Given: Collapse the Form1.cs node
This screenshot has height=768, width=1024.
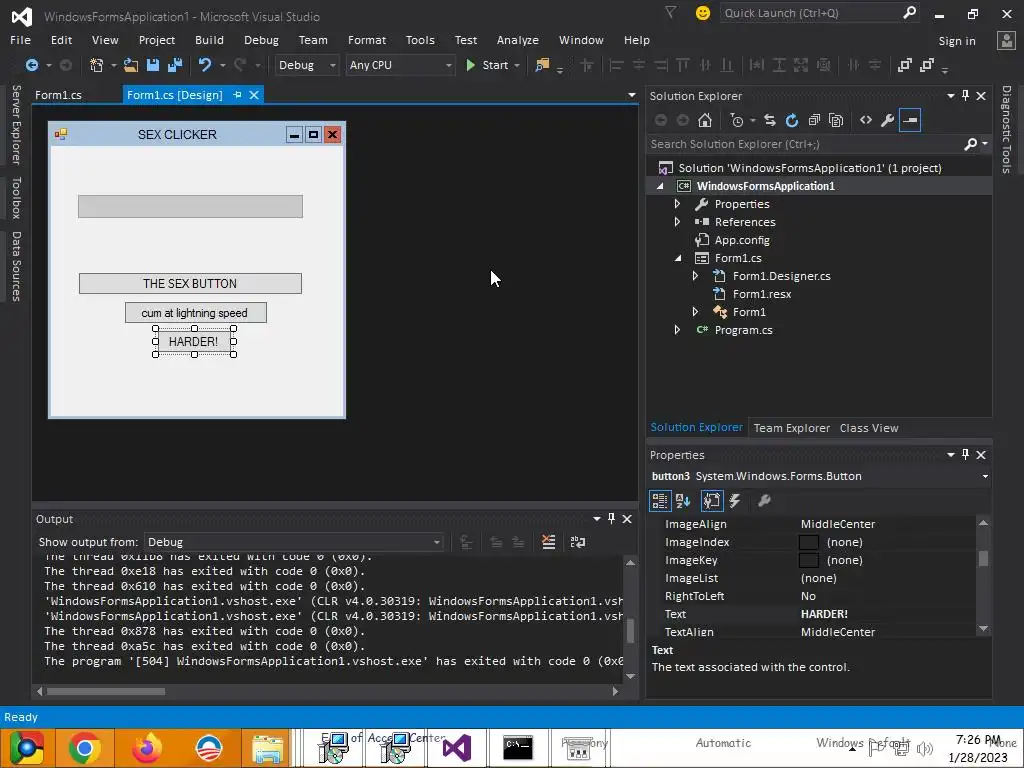Looking at the screenshot, I should [x=678, y=258].
